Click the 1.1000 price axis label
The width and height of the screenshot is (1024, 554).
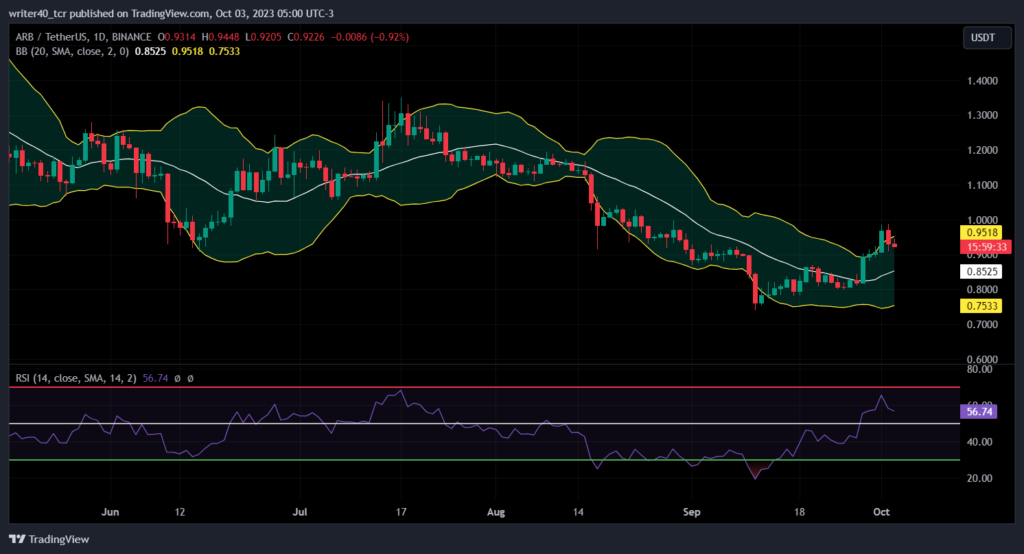click(x=982, y=186)
